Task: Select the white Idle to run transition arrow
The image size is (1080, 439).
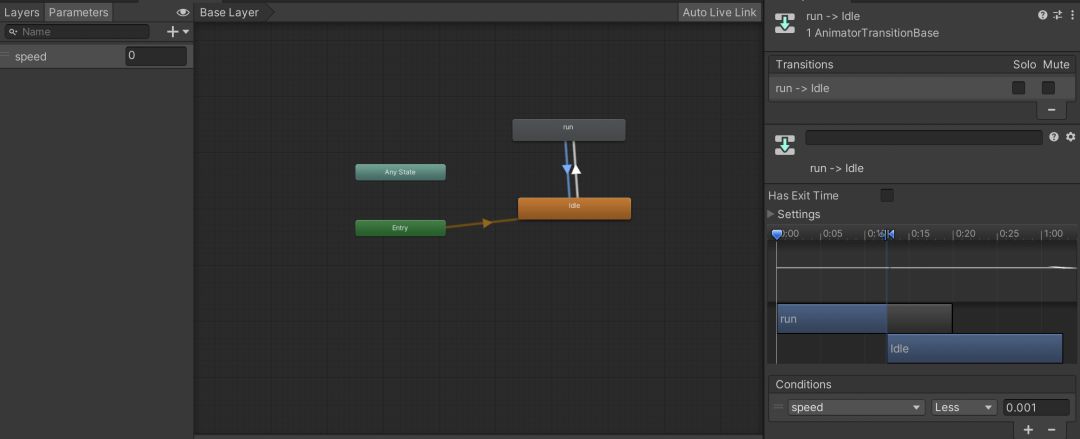Action: coord(577,169)
